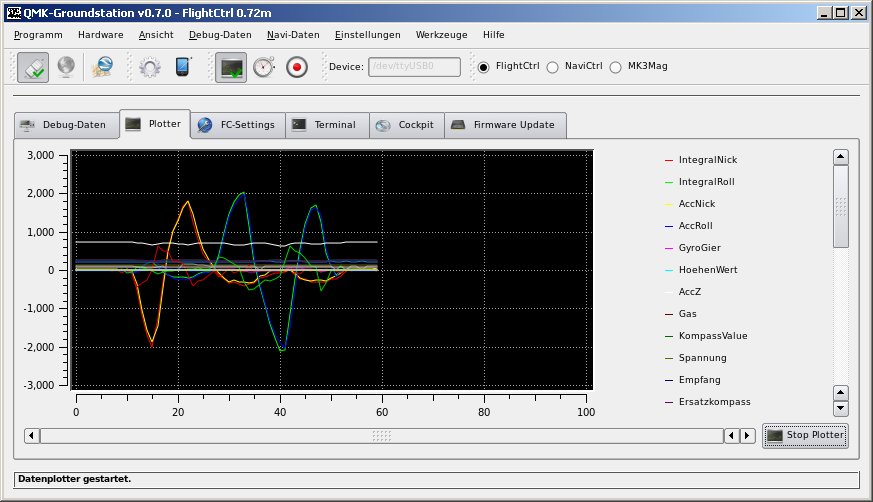Click the horizontal plot scrollbar handle
Screen dimensions: 873x502
[381, 436]
